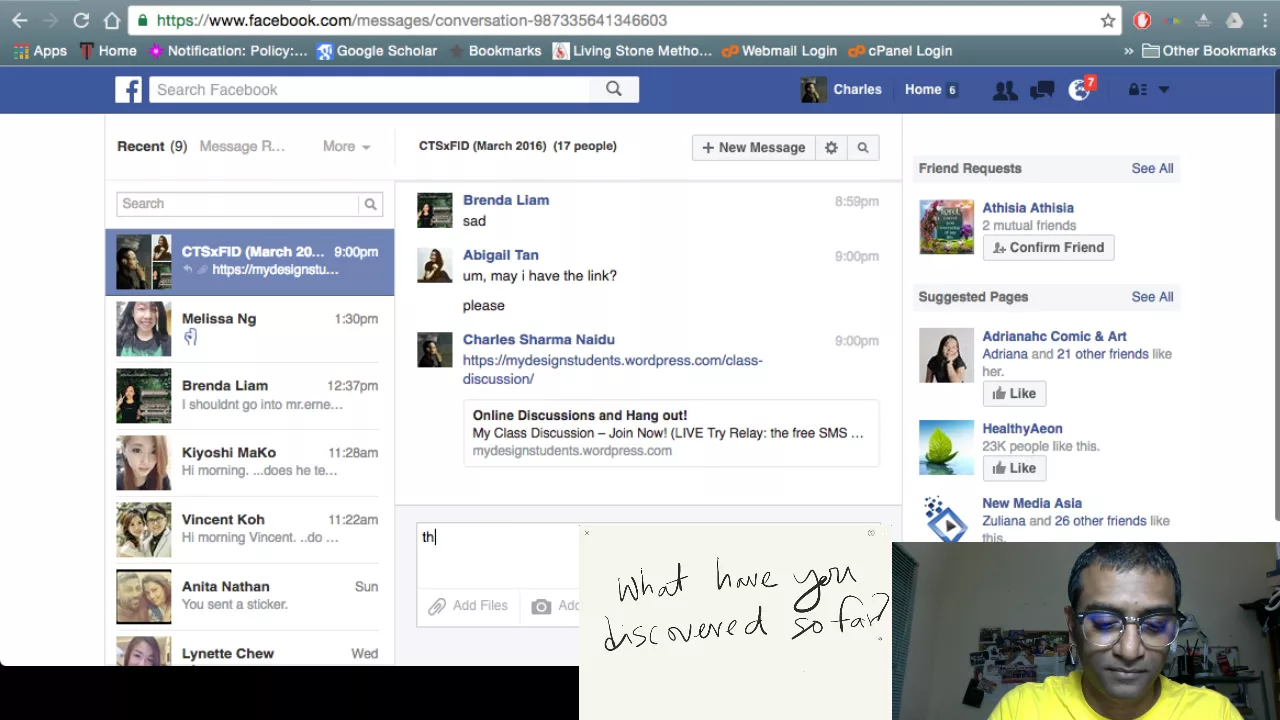See All suggested pages
The image size is (1280, 720).
click(1152, 297)
